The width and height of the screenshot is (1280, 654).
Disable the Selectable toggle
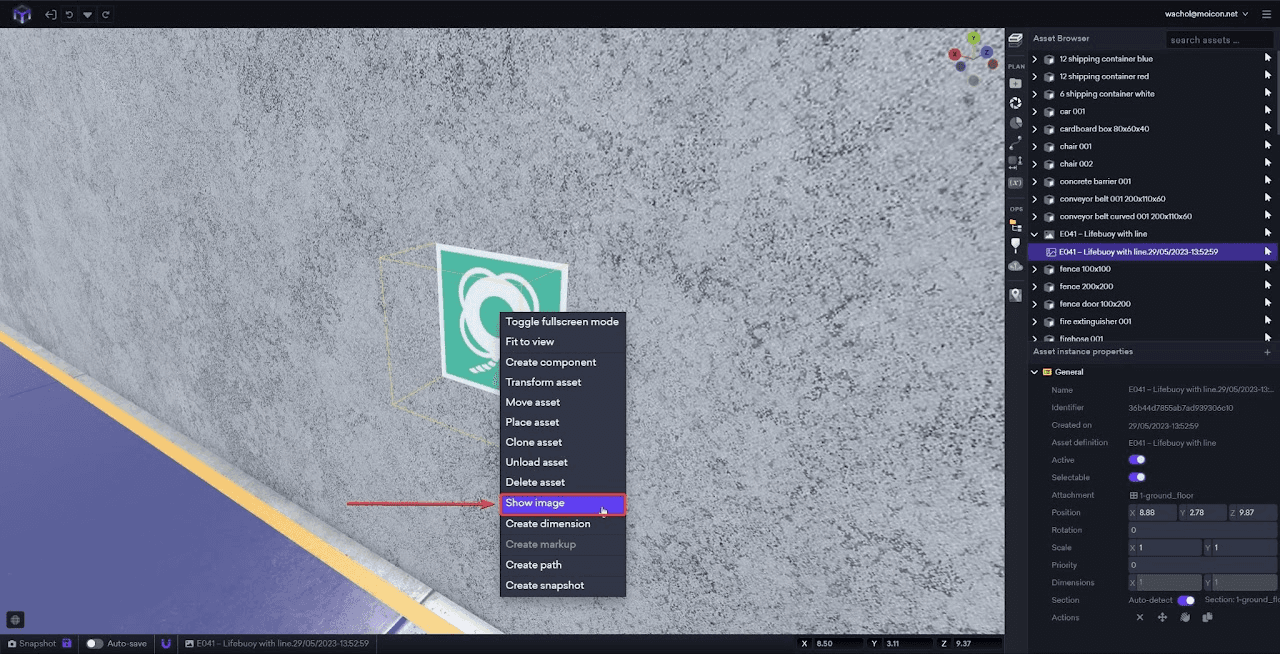point(1137,478)
